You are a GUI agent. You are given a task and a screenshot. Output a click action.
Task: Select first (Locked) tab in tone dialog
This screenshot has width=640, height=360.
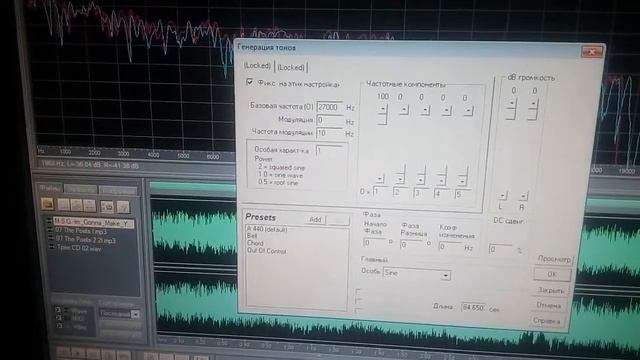257,65
